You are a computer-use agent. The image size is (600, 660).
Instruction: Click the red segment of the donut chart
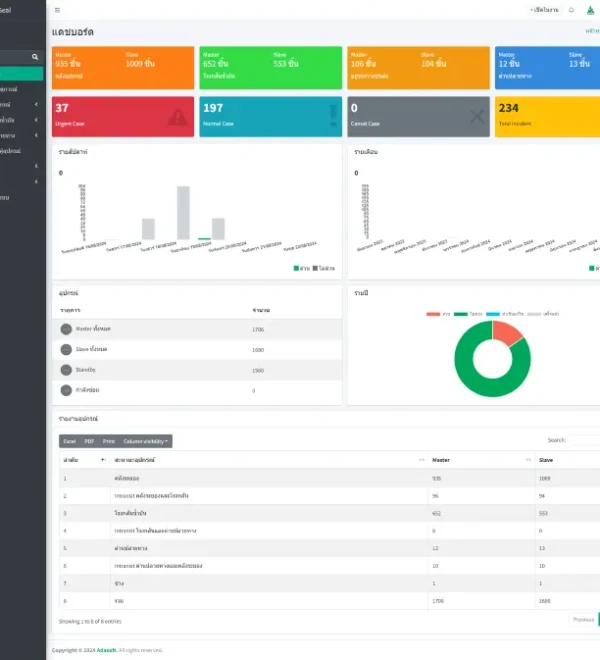click(505, 332)
